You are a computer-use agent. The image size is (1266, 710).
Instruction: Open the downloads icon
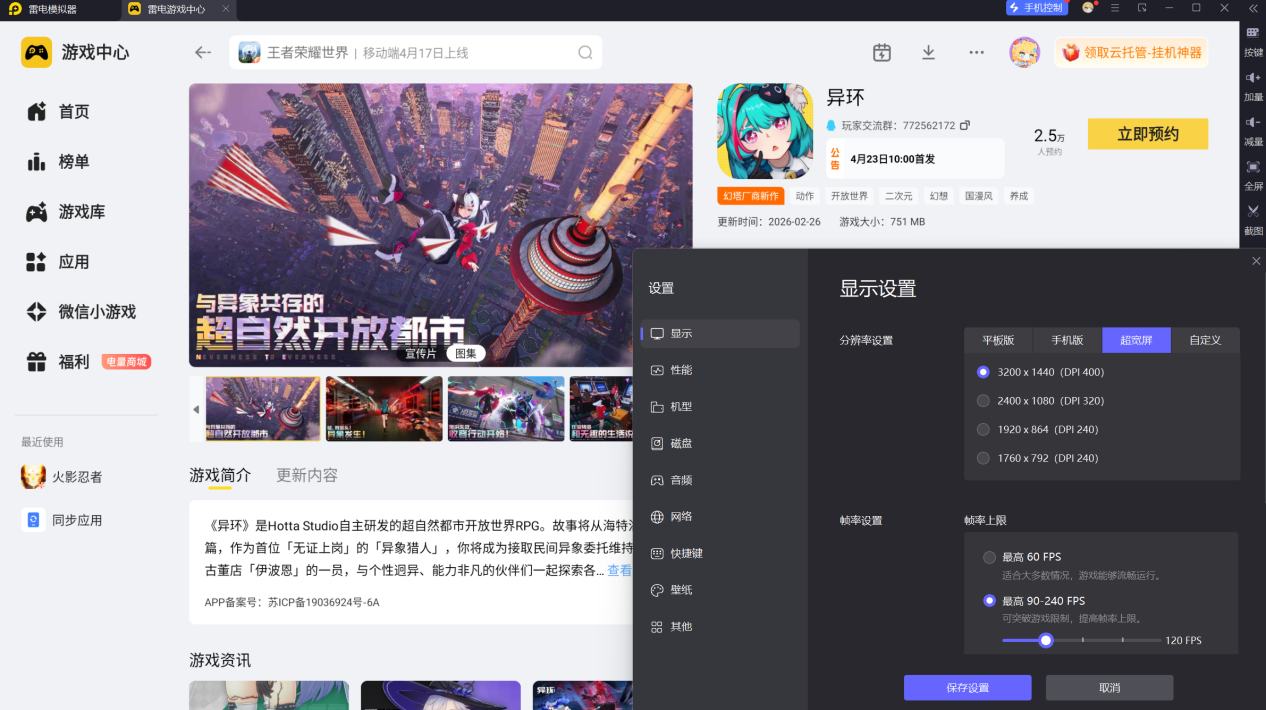click(x=928, y=52)
